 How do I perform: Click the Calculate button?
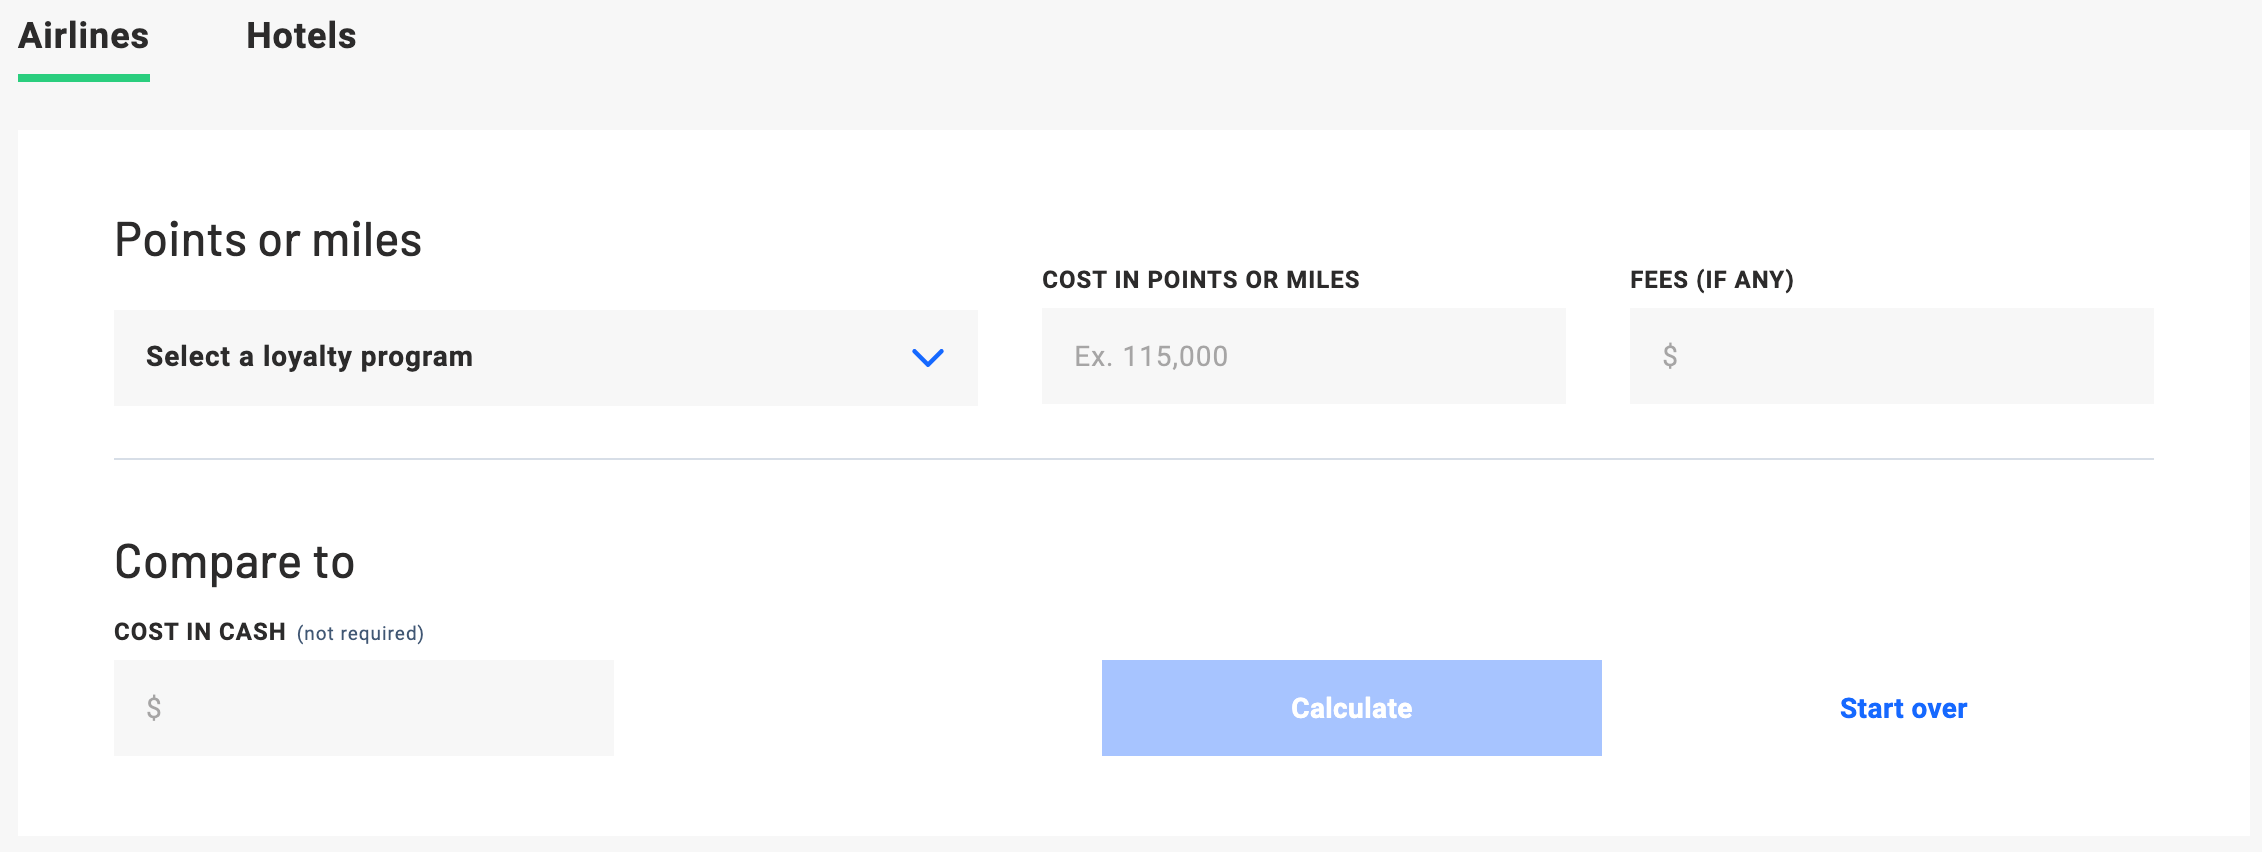click(1350, 707)
